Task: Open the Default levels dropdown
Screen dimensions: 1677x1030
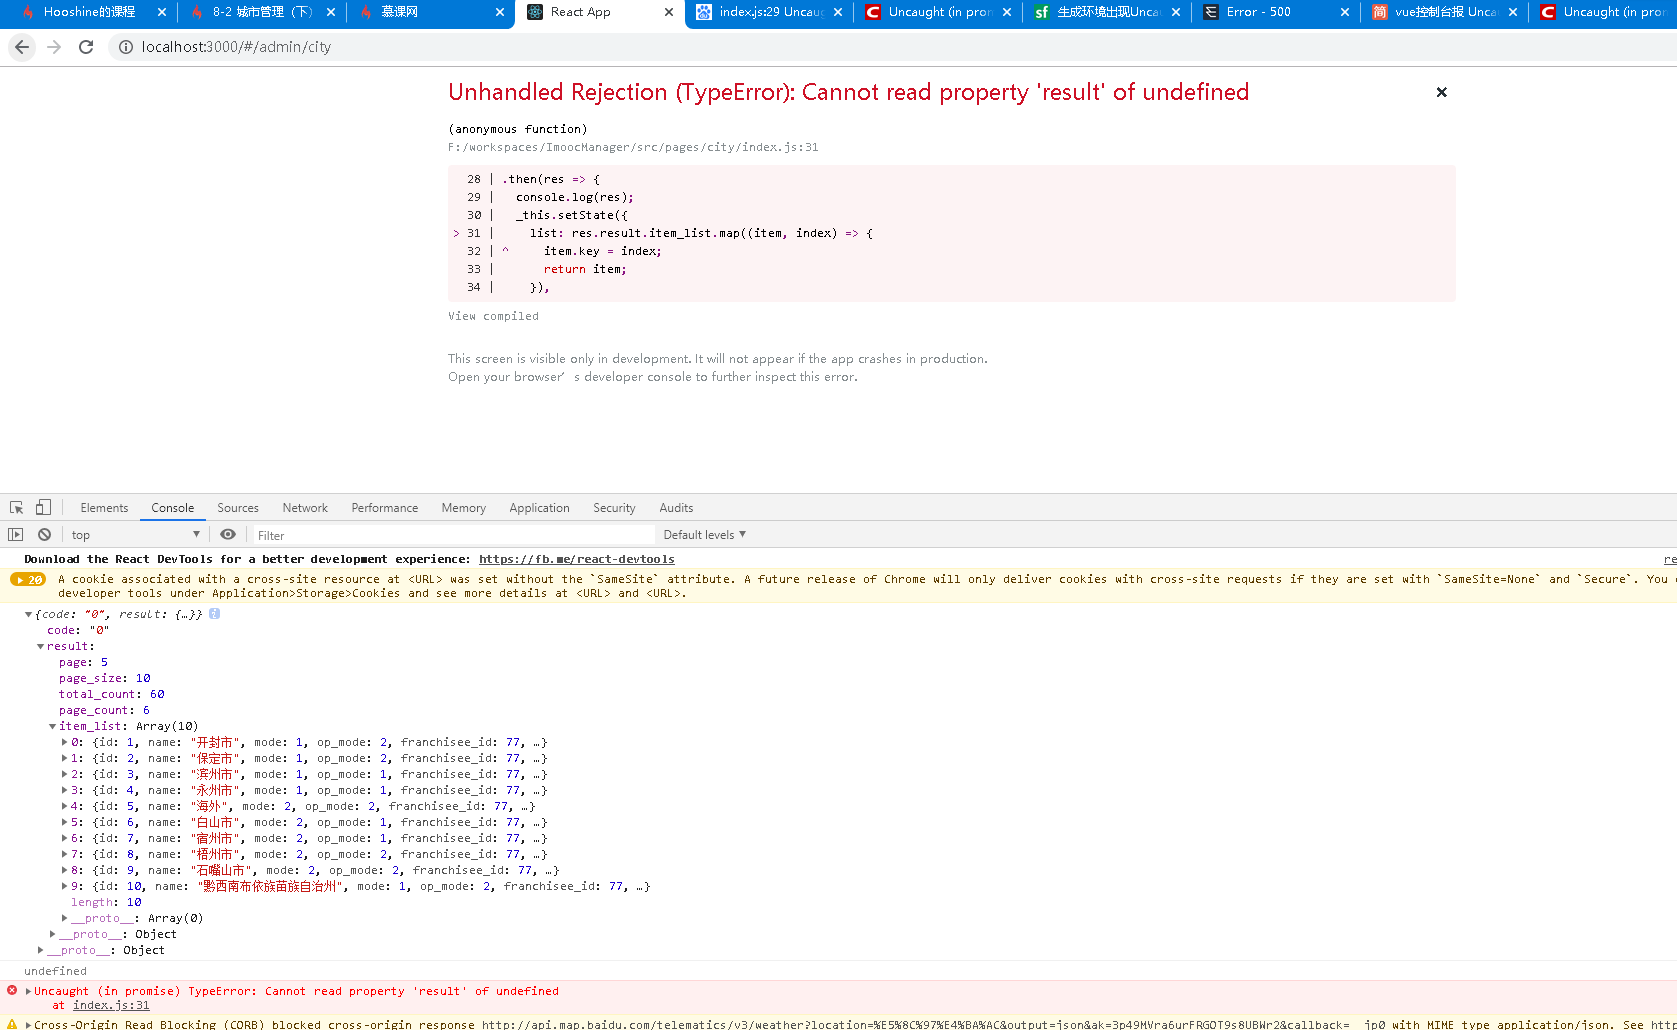Action: (704, 535)
